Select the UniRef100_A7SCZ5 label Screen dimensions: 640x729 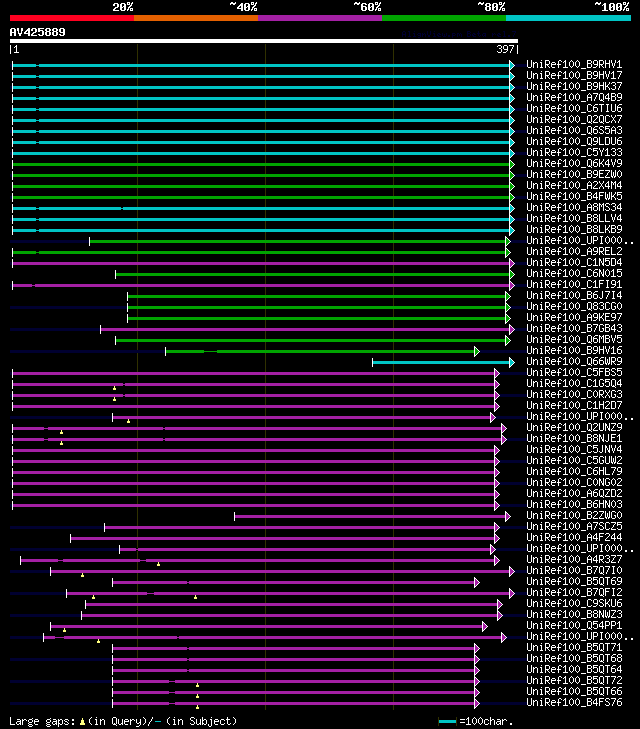point(574,526)
